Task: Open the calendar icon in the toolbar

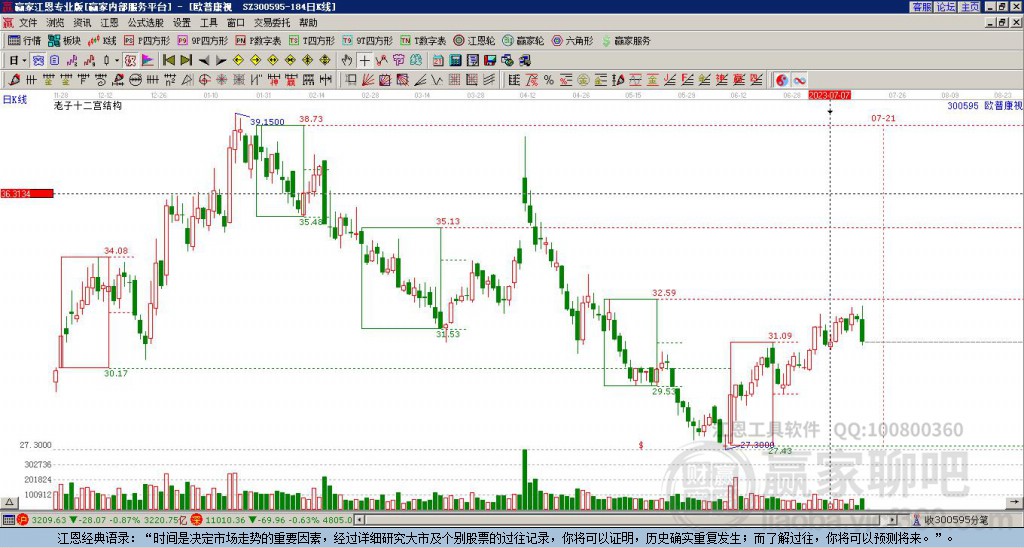Action: click(x=438, y=60)
